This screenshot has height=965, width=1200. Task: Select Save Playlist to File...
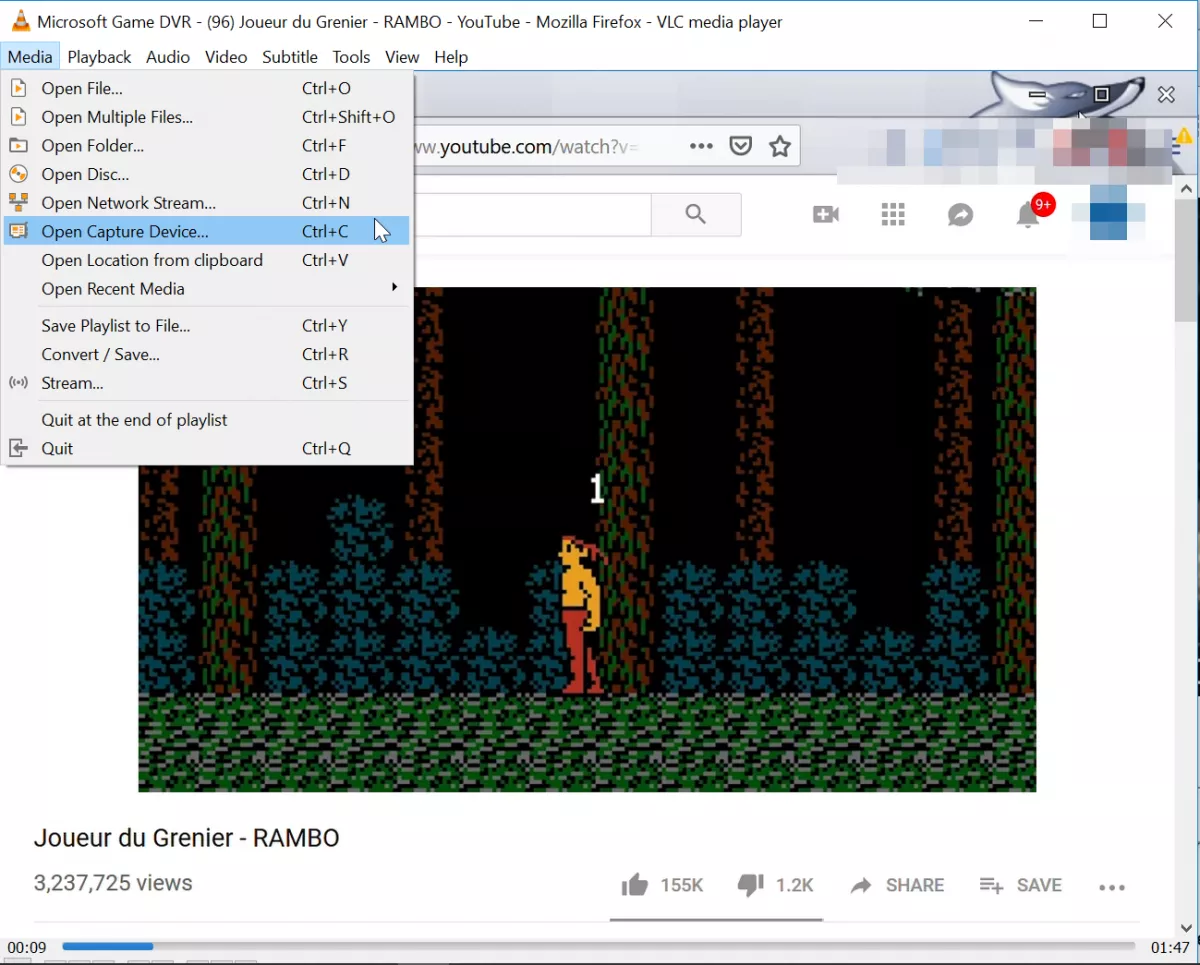click(x=207, y=326)
